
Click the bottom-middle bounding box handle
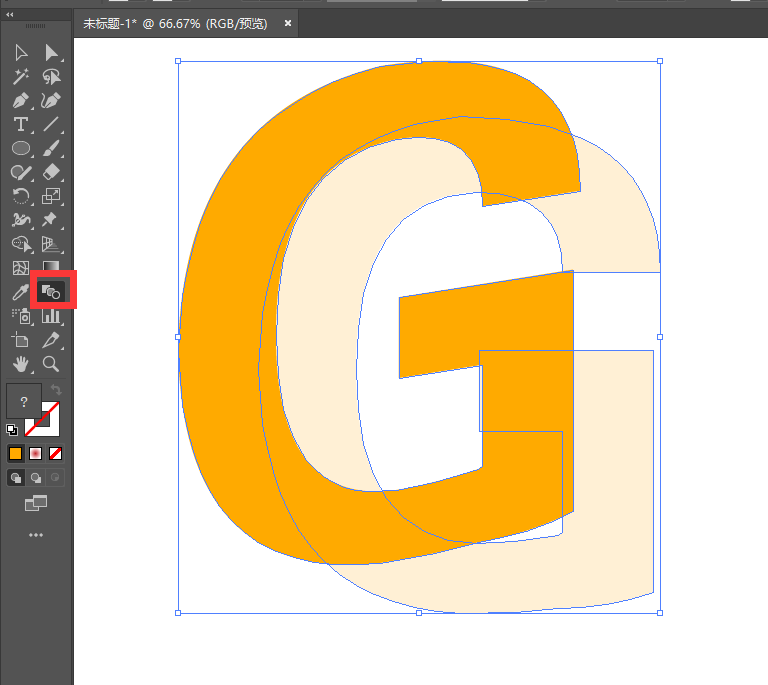pyautogui.click(x=419, y=613)
